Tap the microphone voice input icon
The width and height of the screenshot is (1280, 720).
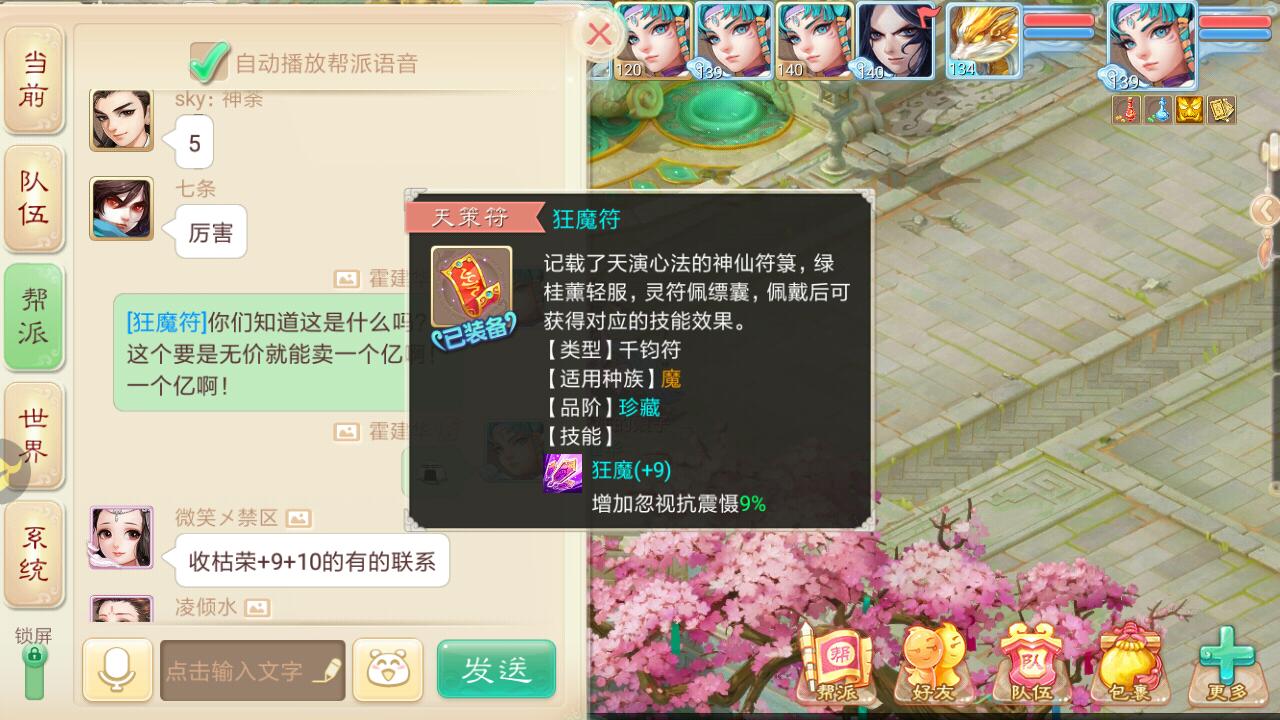coord(117,670)
